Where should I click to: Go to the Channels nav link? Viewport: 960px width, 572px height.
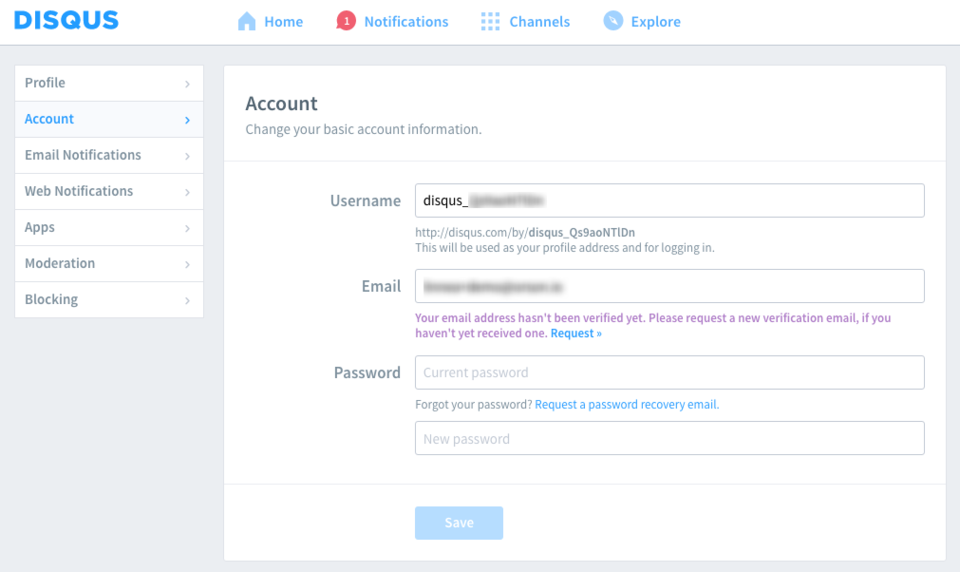[x=539, y=21]
